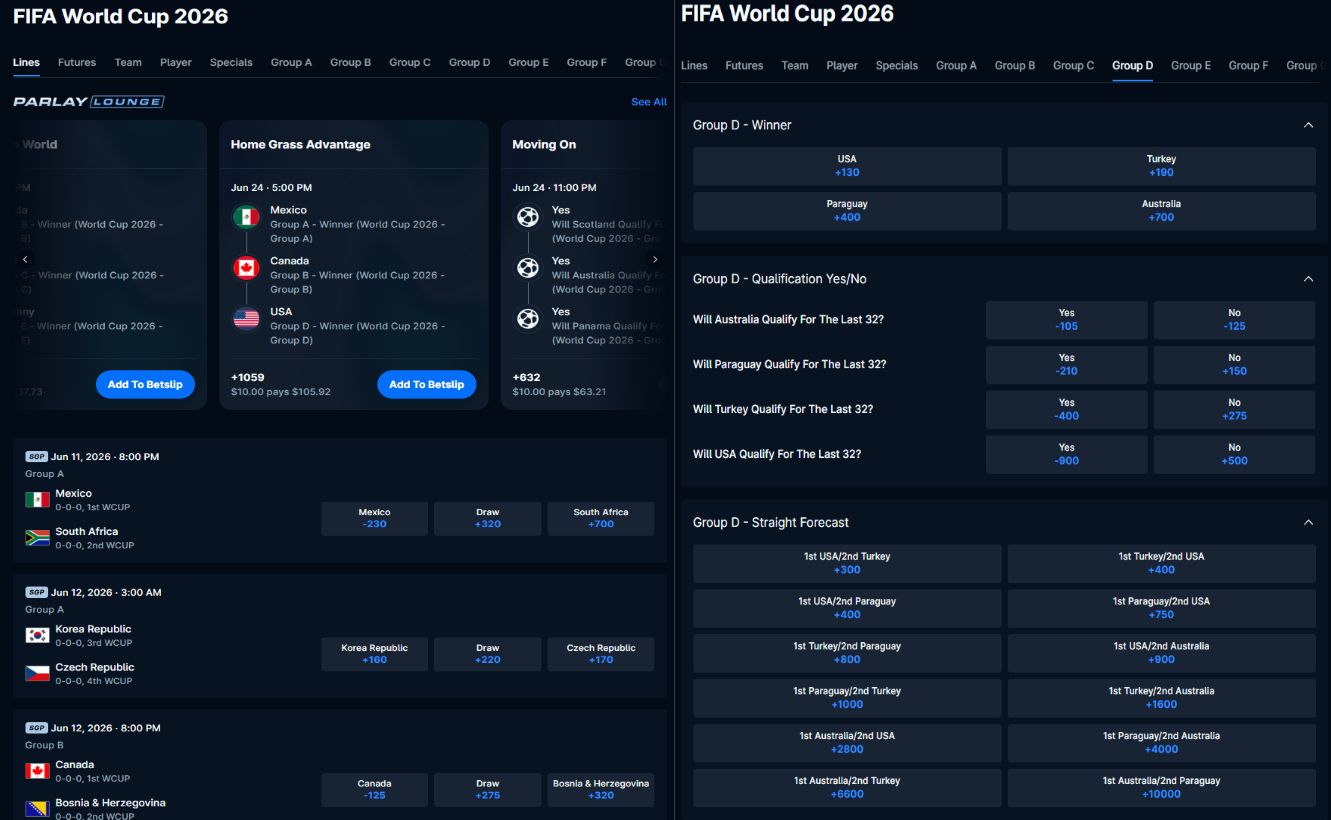Click the Parlay Lounge logo
1331x820 pixels.
(x=88, y=102)
